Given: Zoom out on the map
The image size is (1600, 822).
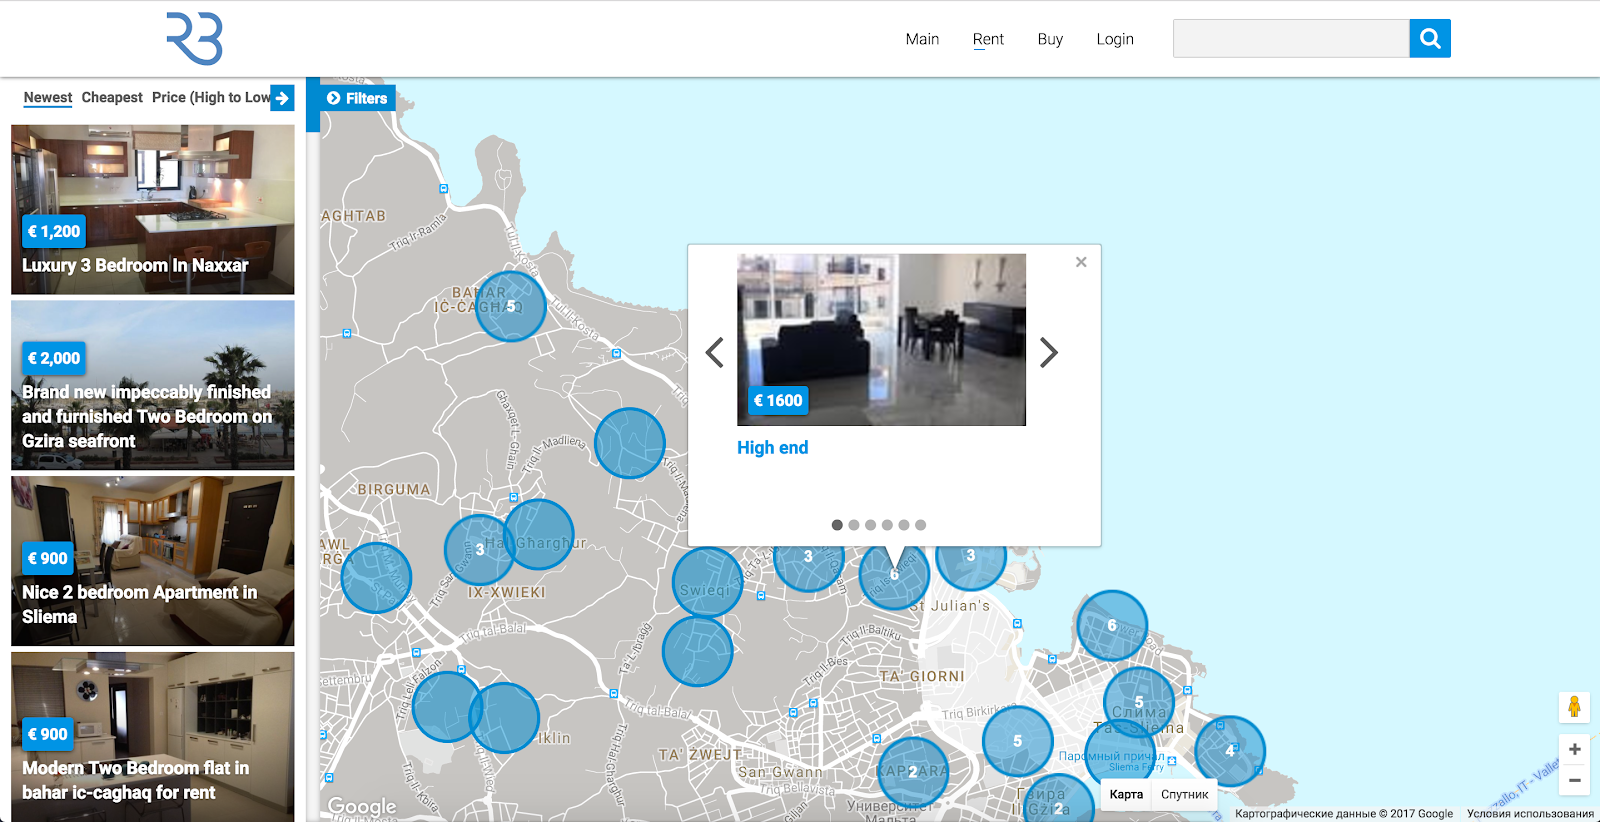Looking at the screenshot, I should (1574, 780).
